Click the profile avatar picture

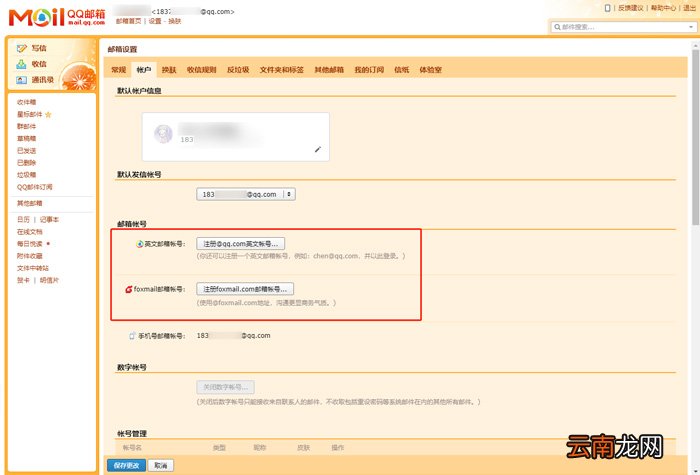click(163, 134)
